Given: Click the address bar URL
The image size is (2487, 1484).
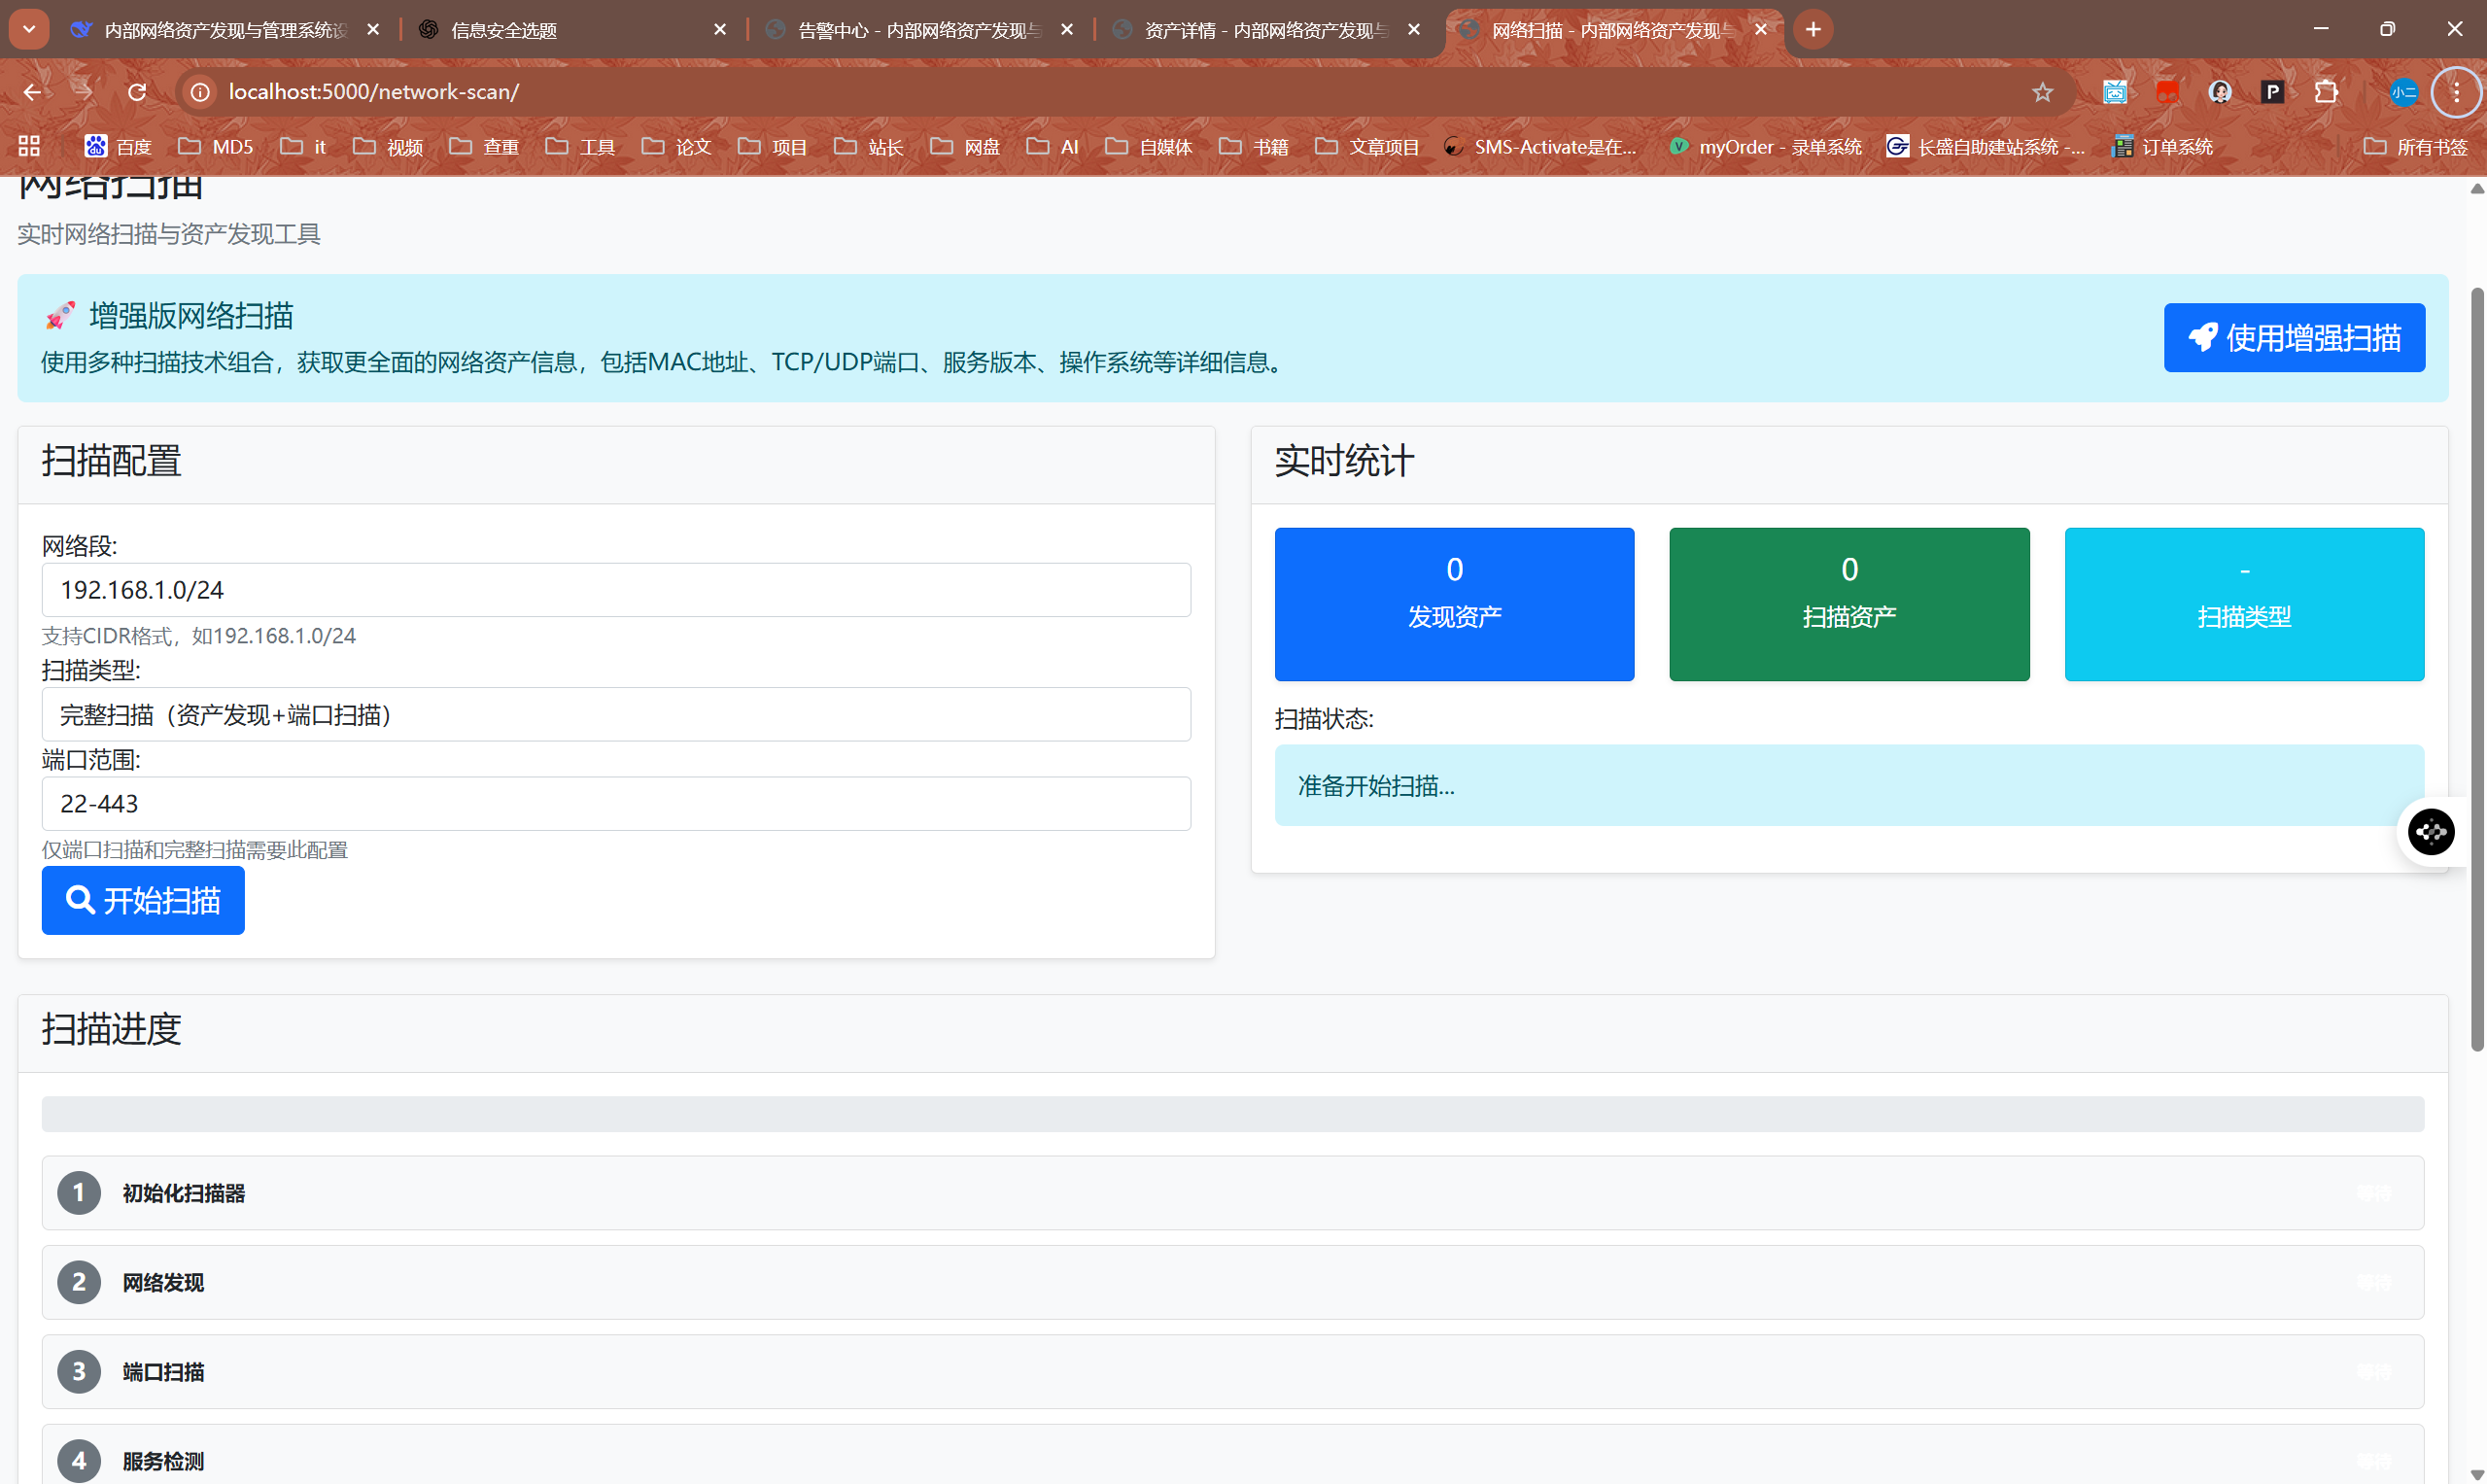Looking at the screenshot, I should [x=374, y=92].
